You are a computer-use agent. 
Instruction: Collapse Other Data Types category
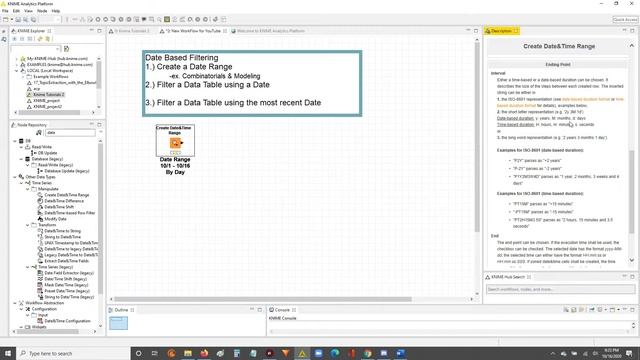coord(15,177)
